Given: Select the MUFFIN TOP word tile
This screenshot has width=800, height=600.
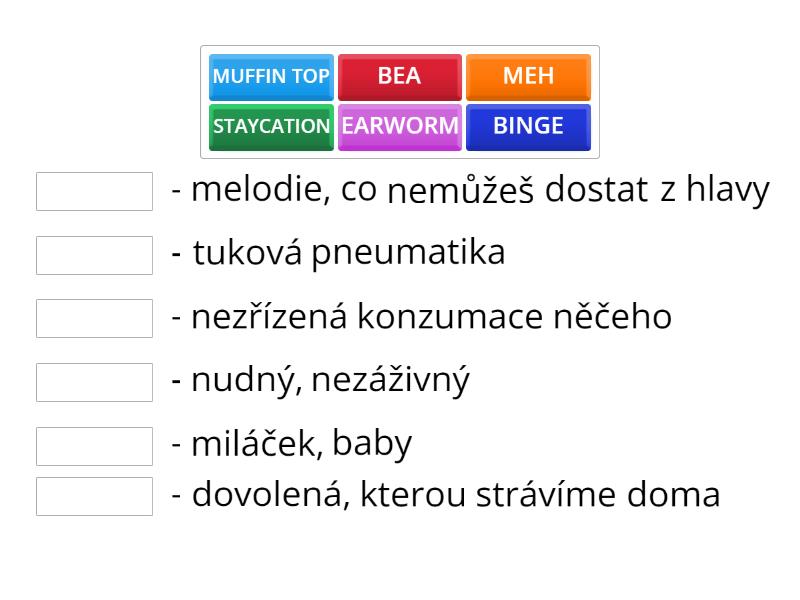Looking at the screenshot, I should [270, 77].
